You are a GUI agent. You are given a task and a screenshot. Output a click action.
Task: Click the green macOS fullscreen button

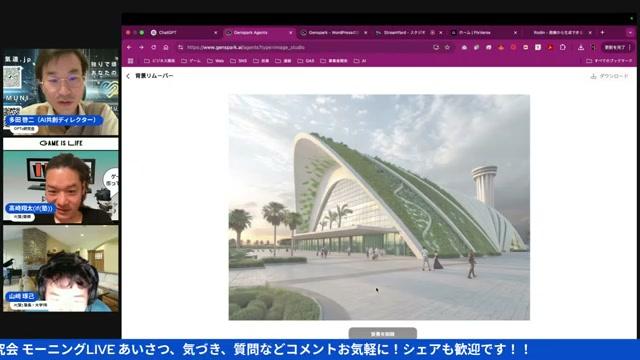(x=142, y=33)
